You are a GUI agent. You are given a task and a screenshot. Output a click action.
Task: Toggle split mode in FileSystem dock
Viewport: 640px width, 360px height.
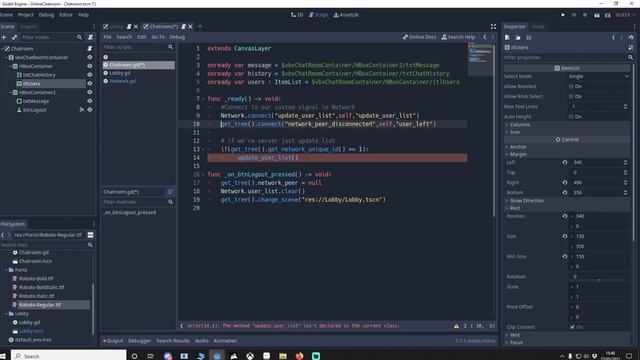90,235
